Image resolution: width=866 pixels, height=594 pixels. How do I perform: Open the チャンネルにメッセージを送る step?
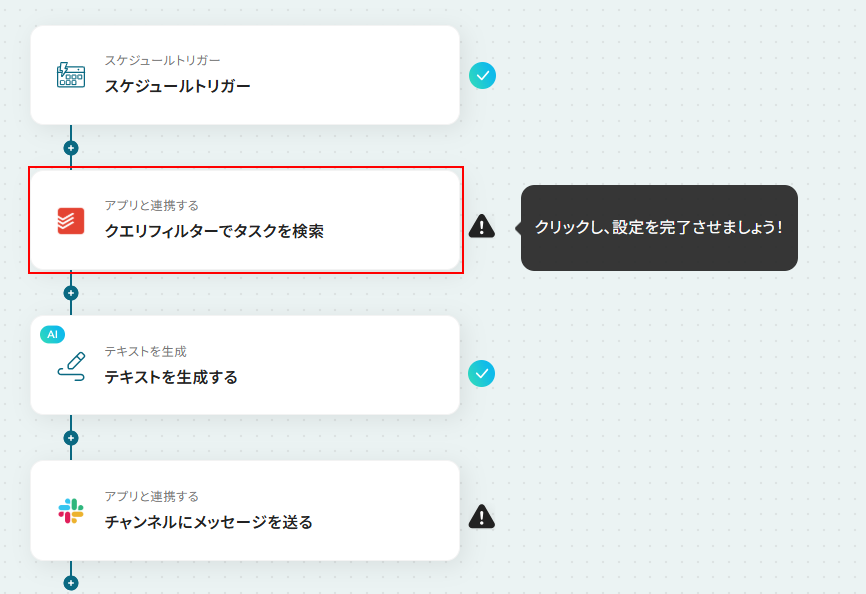click(245, 511)
